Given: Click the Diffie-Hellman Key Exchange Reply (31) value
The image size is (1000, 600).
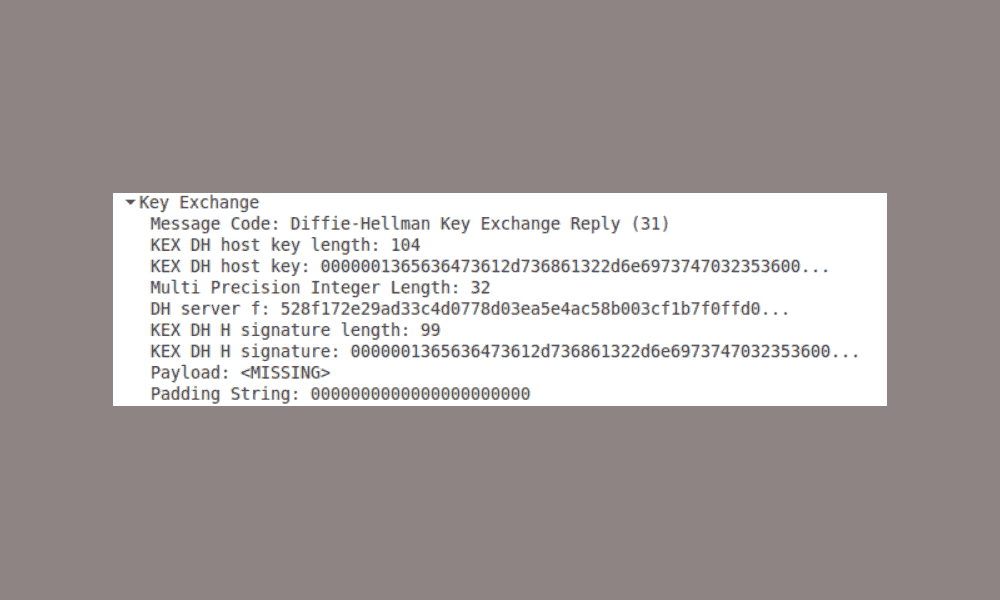Looking at the screenshot, I should (x=480, y=224).
